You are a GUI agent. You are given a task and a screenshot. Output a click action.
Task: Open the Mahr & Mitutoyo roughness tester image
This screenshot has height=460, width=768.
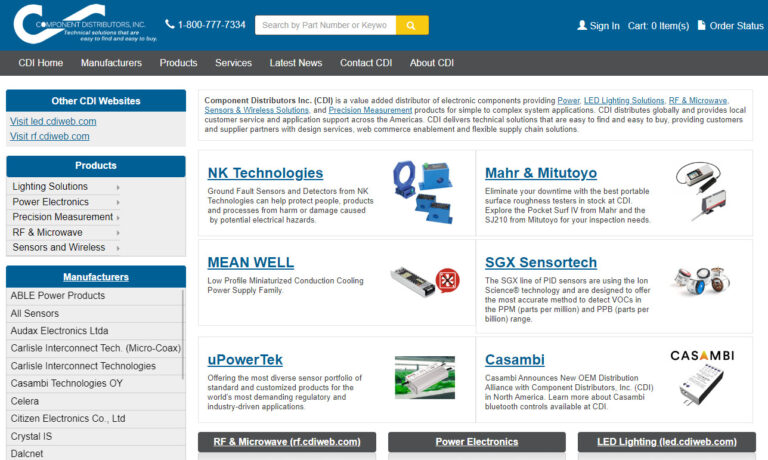pyautogui.click(x=701, y=191)
